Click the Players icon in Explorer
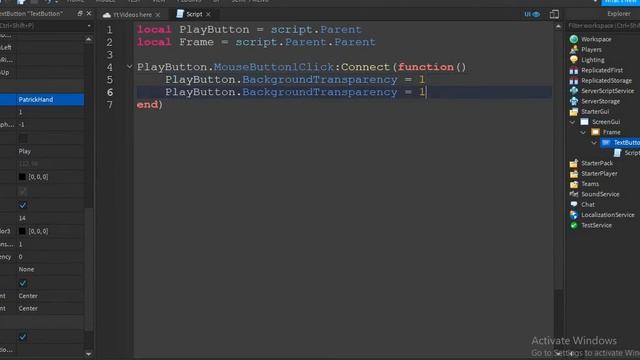Viewport: 640px width, 360px height. (574, 49)
